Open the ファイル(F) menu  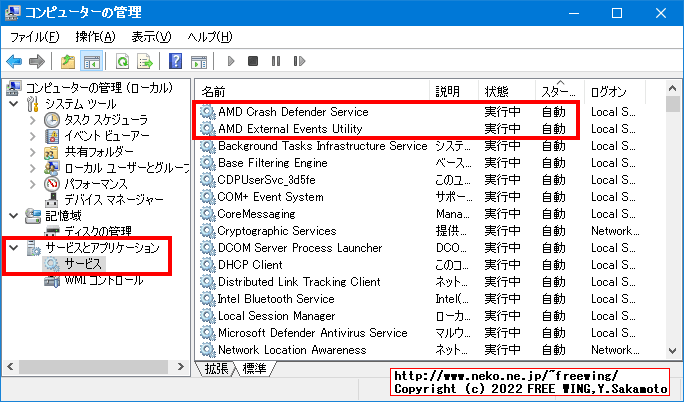click(x=34, y=37)
